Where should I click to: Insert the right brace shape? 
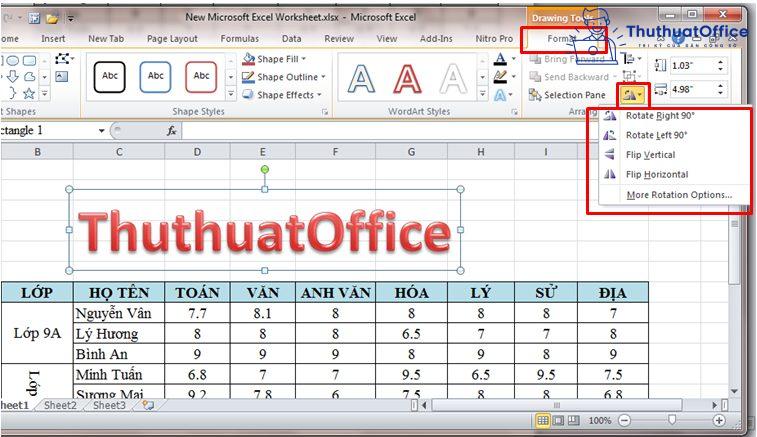click(x=13, y=93)
